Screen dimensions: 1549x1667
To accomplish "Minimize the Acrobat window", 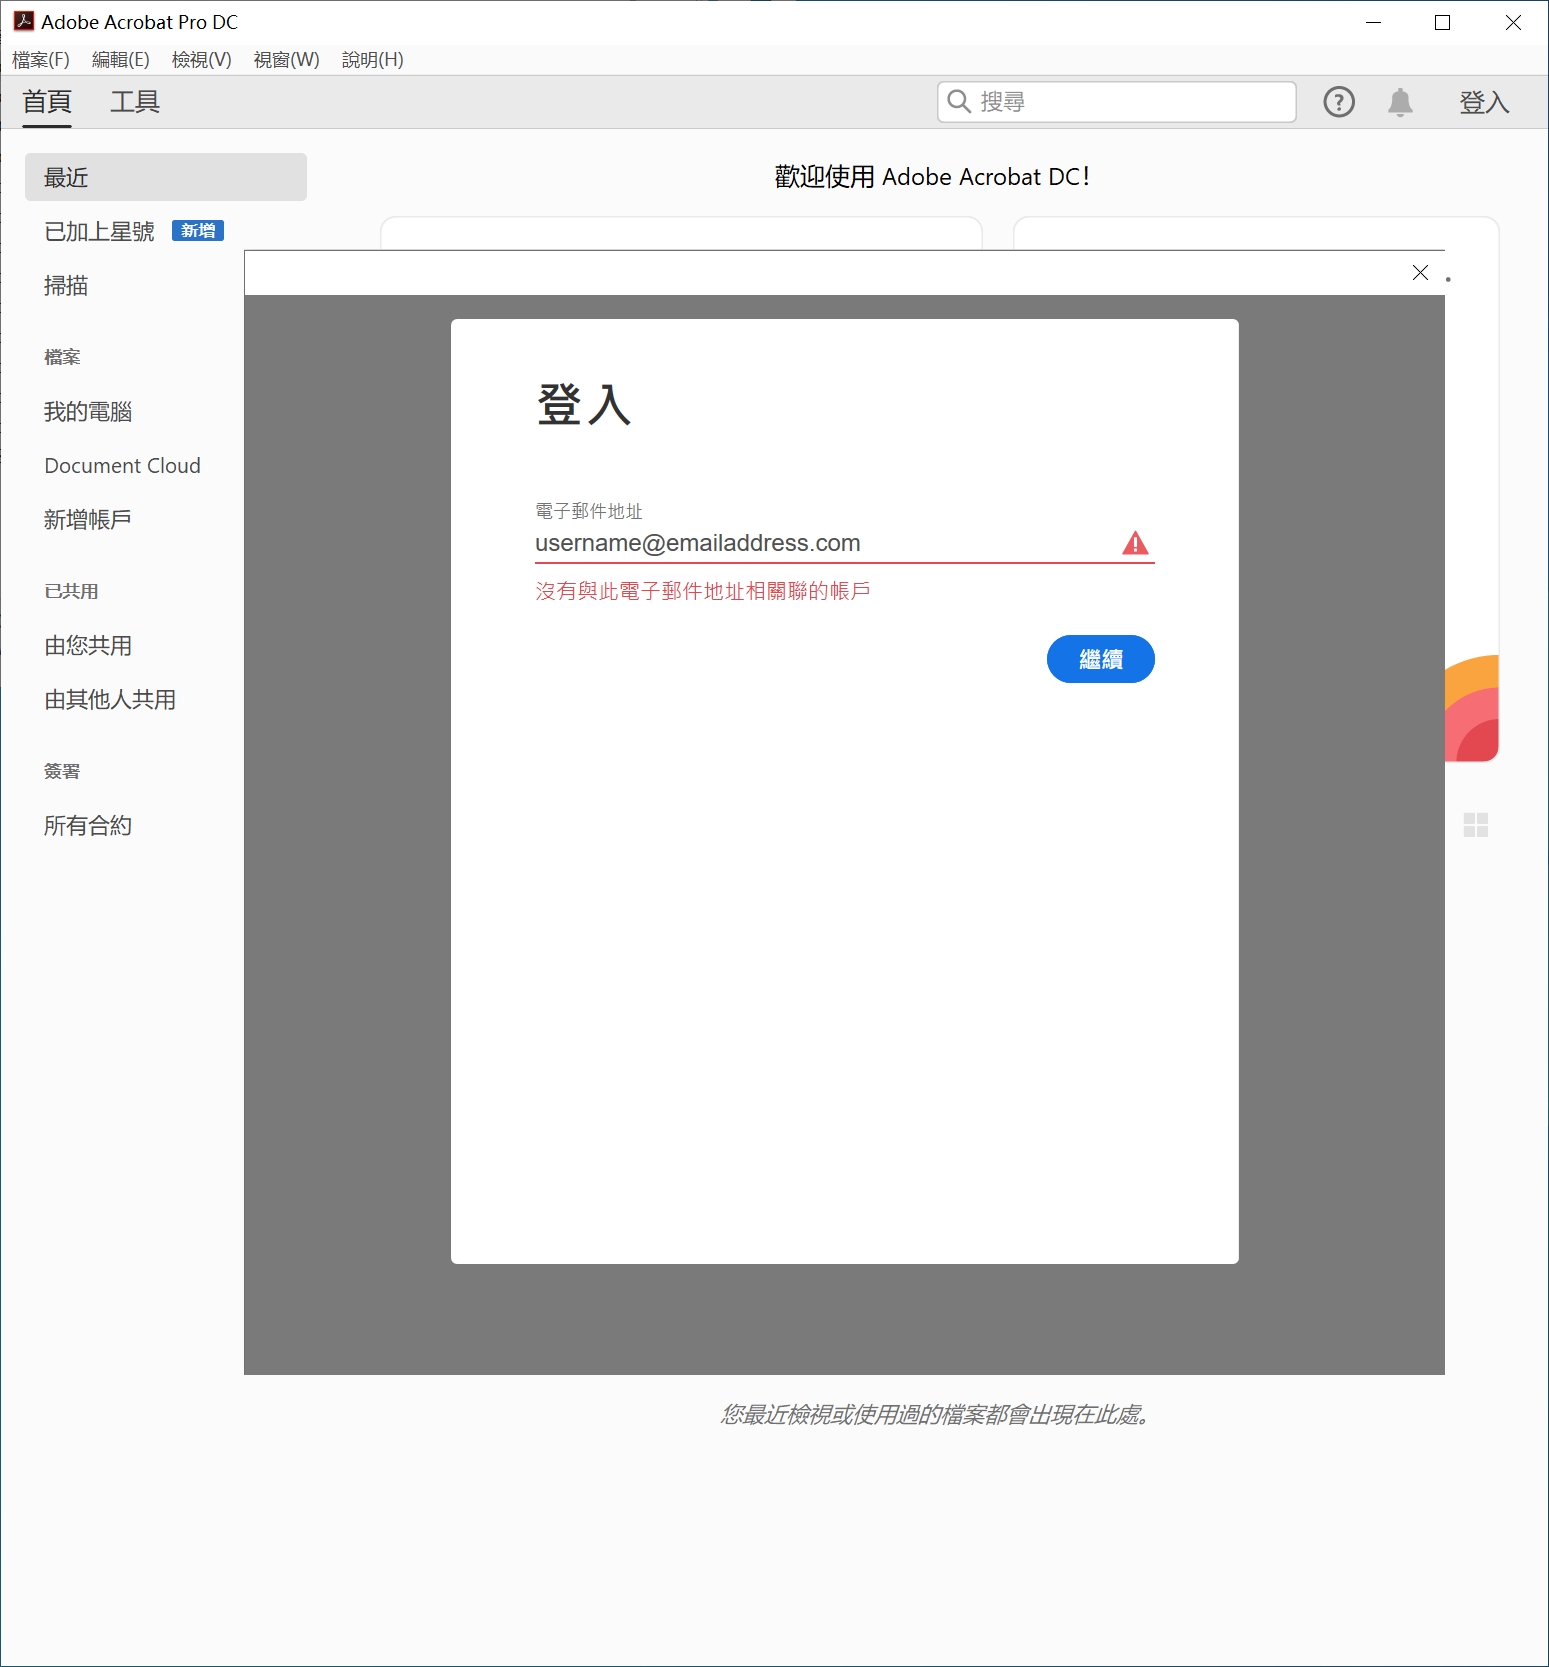I will point(1374,22).
